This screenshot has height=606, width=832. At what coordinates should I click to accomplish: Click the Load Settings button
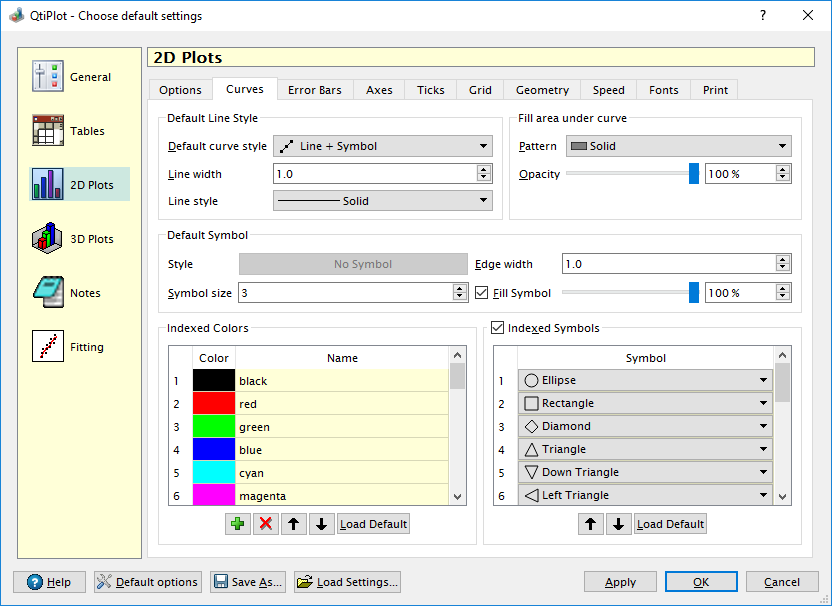(347, 582)
